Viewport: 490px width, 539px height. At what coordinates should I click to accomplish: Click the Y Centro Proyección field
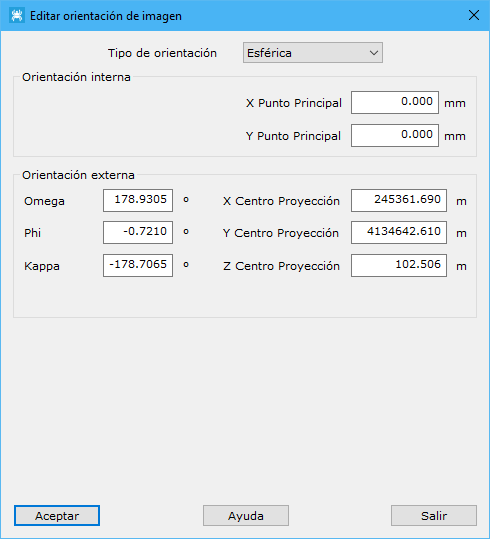tap(399, 233)
